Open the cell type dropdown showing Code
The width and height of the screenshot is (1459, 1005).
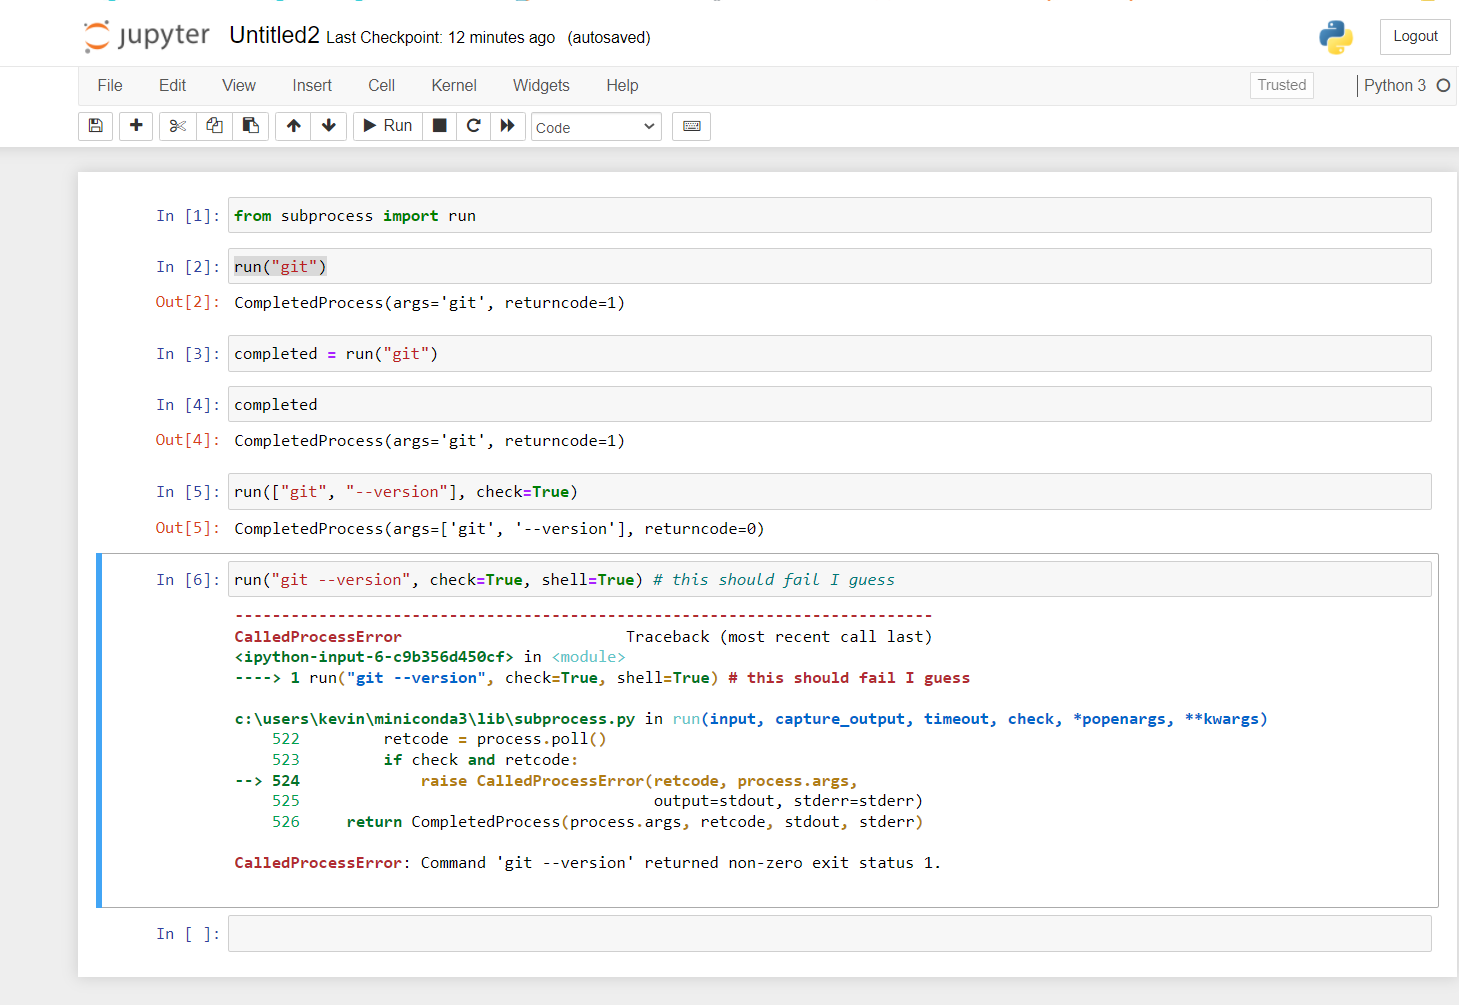(x=596, y=126)
